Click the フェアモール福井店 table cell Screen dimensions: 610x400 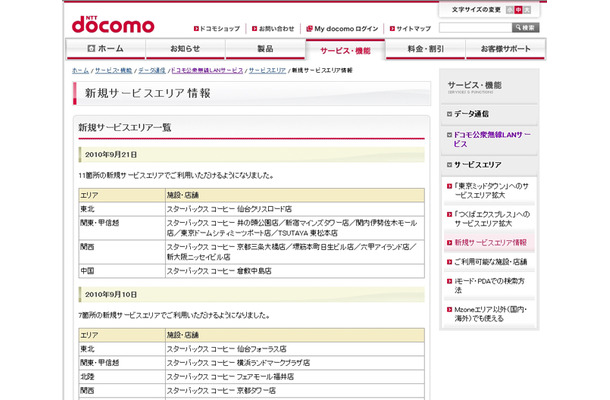point(294,377)
